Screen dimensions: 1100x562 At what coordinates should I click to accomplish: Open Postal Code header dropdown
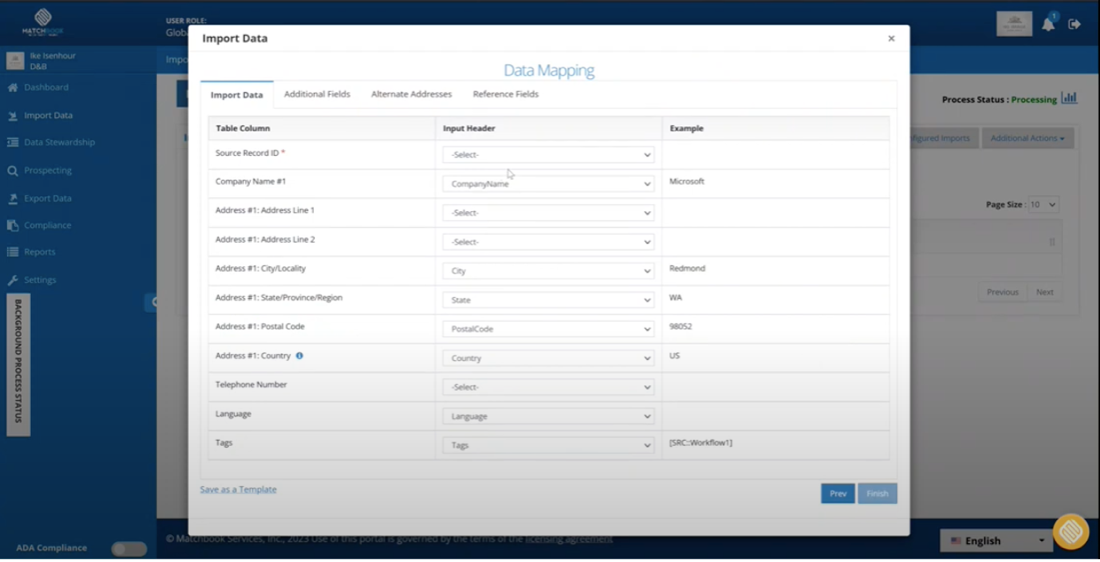pos(549,329)
